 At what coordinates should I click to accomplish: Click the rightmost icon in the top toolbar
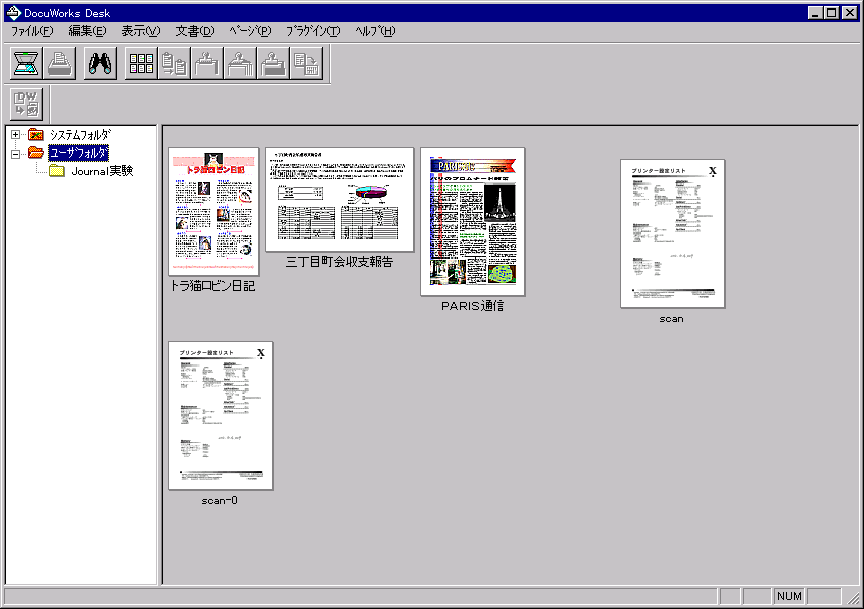click(x=305, y=64)
